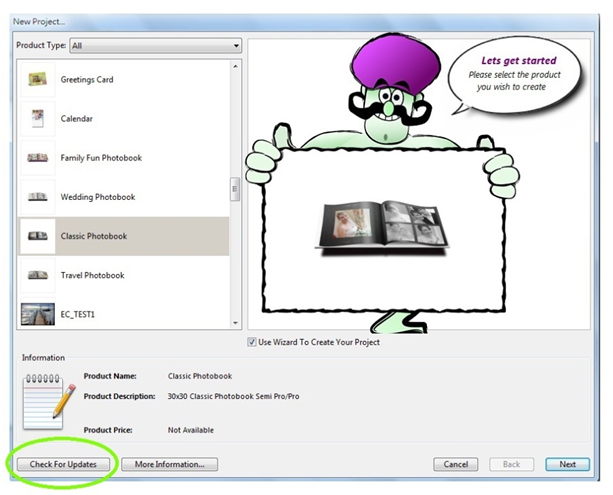Click the product list scrollbar thumb

tap(235, 189)
